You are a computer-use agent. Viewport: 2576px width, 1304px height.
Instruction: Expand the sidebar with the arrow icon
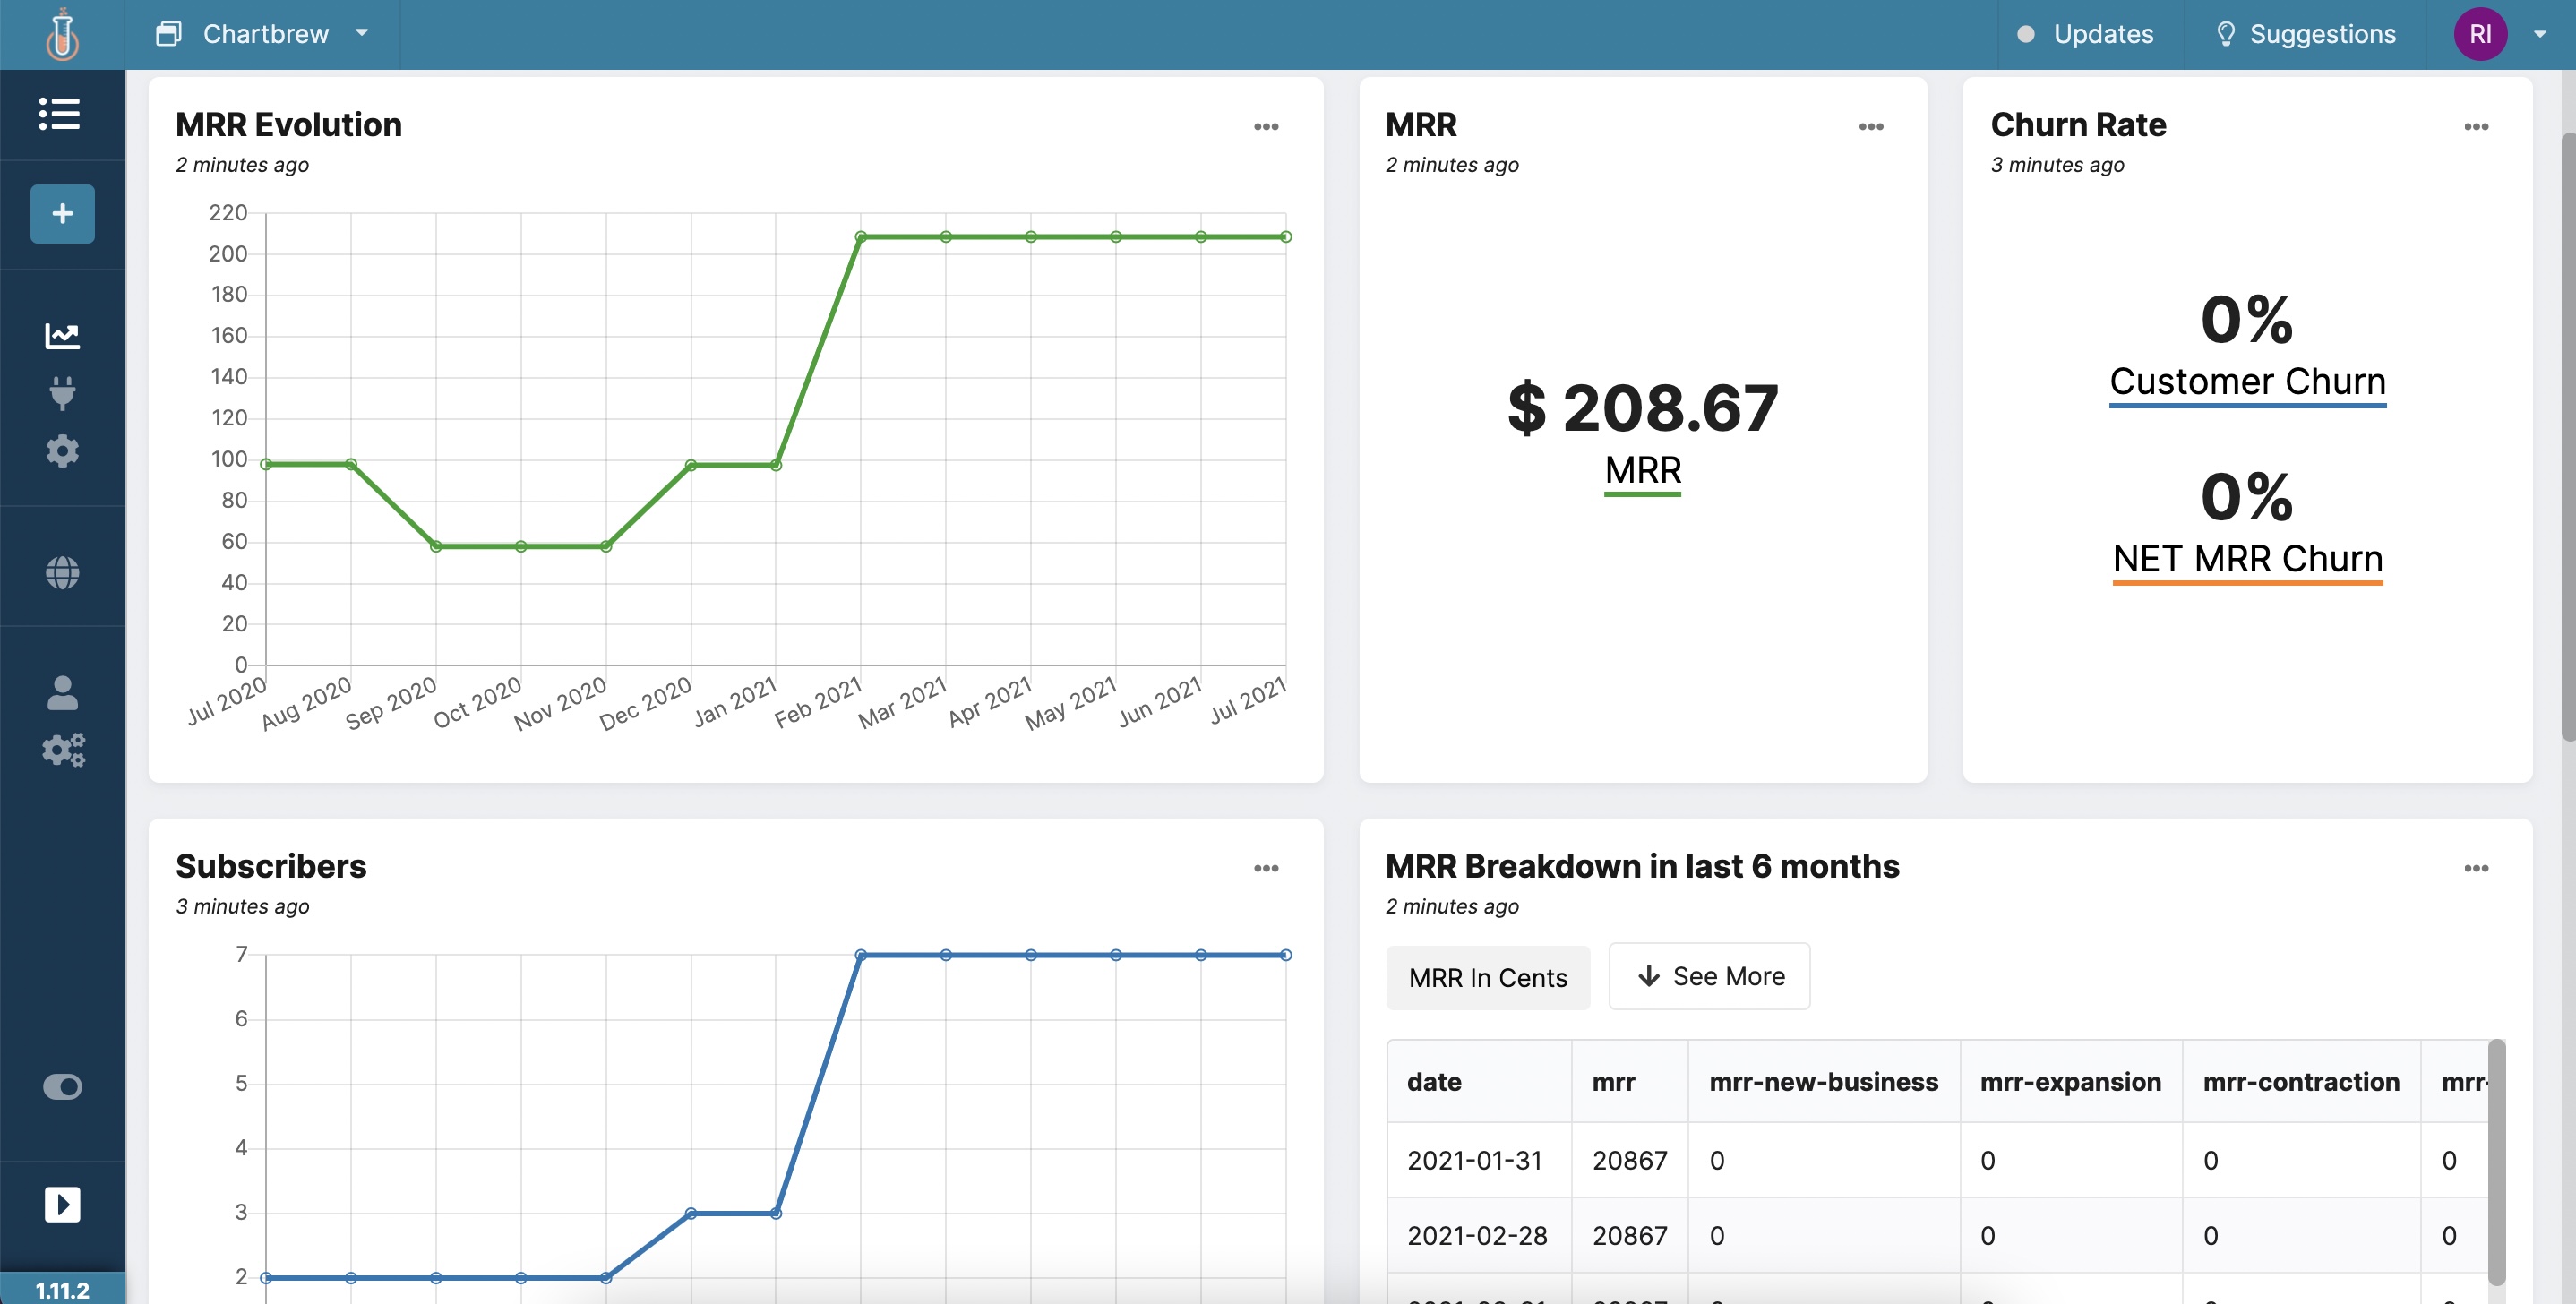click(x=62, y=1204)
